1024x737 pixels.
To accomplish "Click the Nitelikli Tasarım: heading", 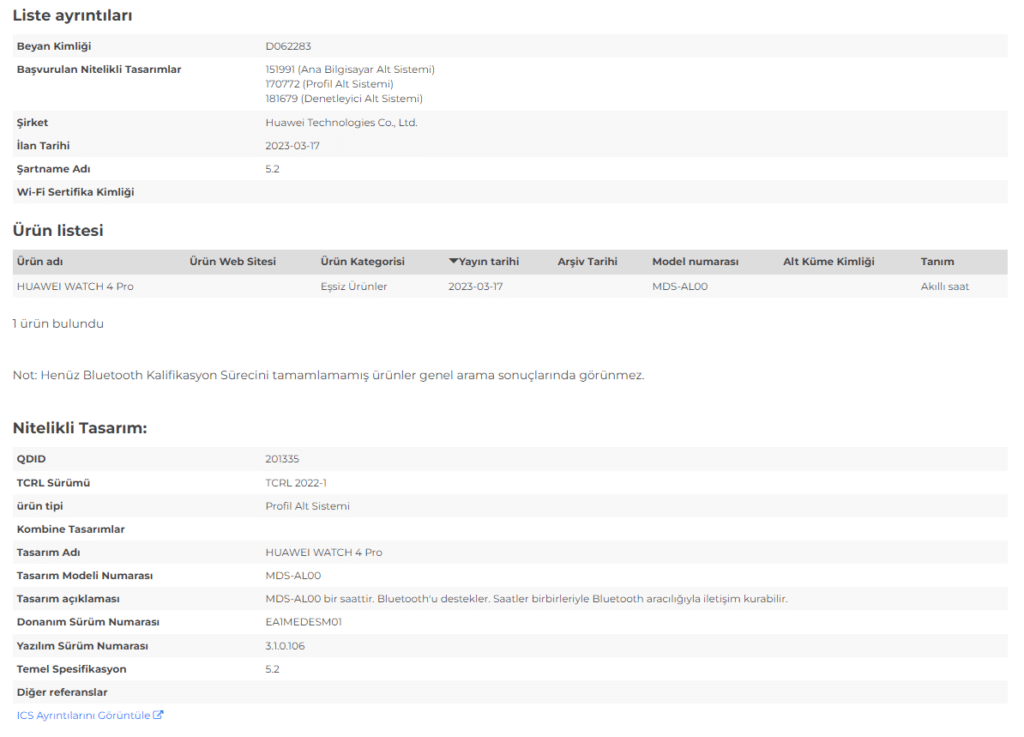I will 80,428.
